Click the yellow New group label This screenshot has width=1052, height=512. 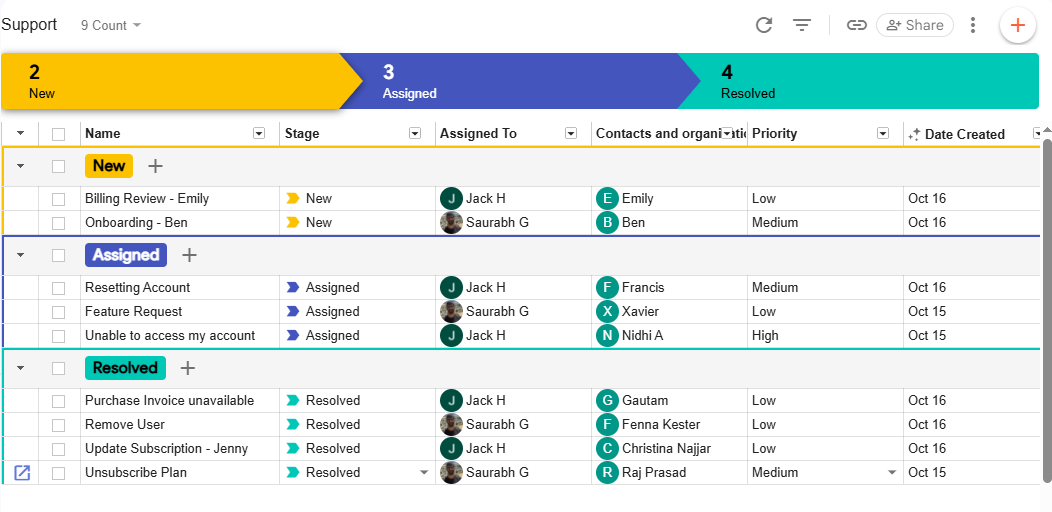pos(109,166)
